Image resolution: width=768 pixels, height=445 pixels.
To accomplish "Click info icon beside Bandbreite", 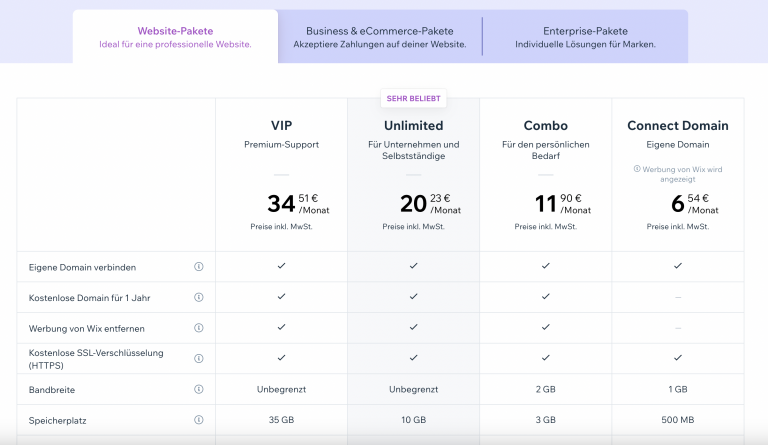I will point(198,389).
